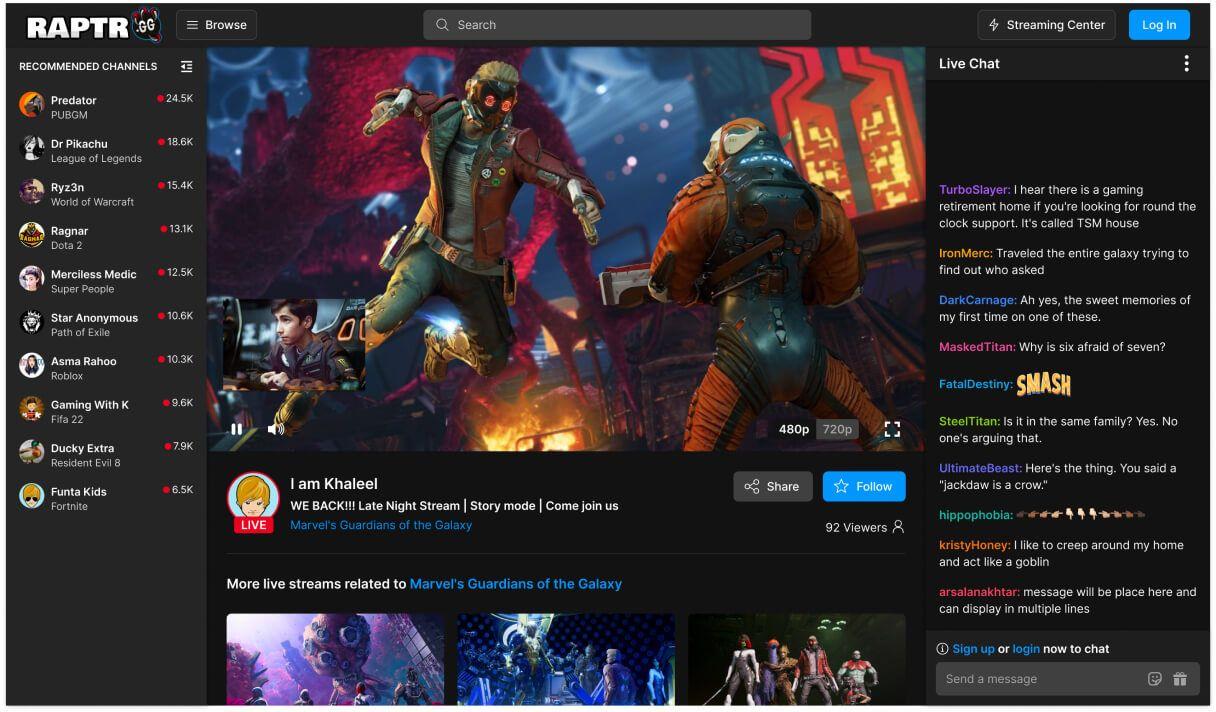
Task: Open Asma Rahoo's channel avatar
Action: (x=32, y=366)
